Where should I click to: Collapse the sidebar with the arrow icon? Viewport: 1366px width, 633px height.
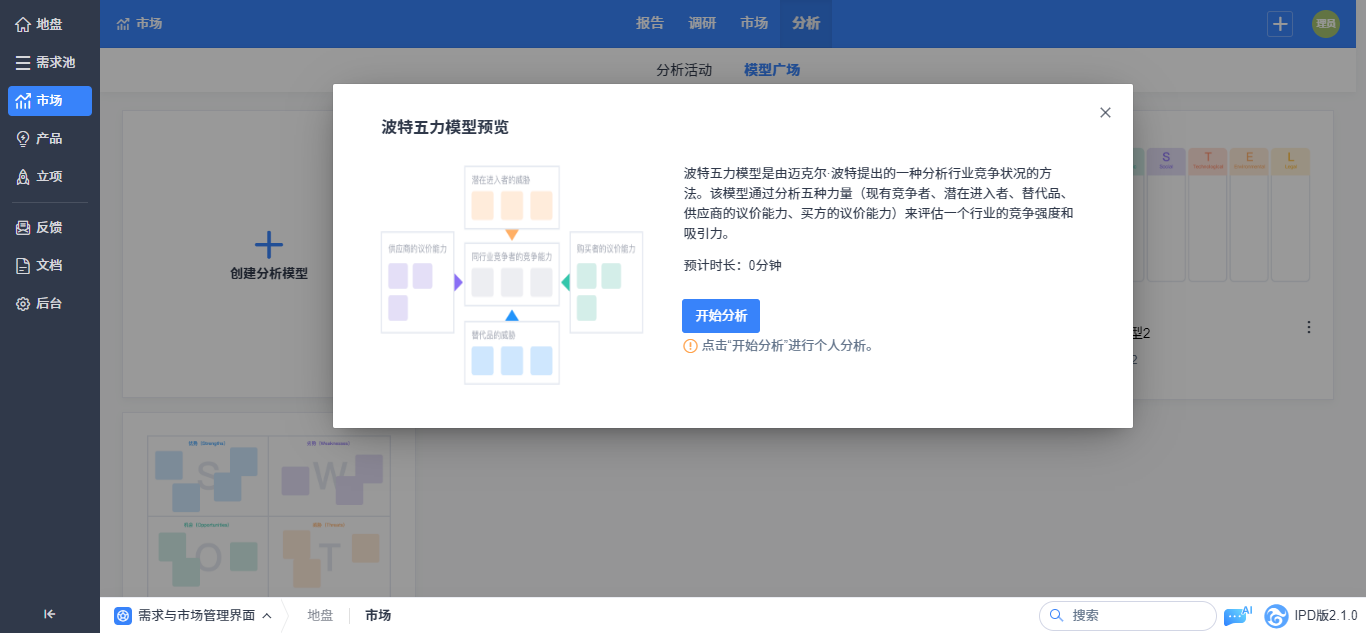tap(50, 614)
